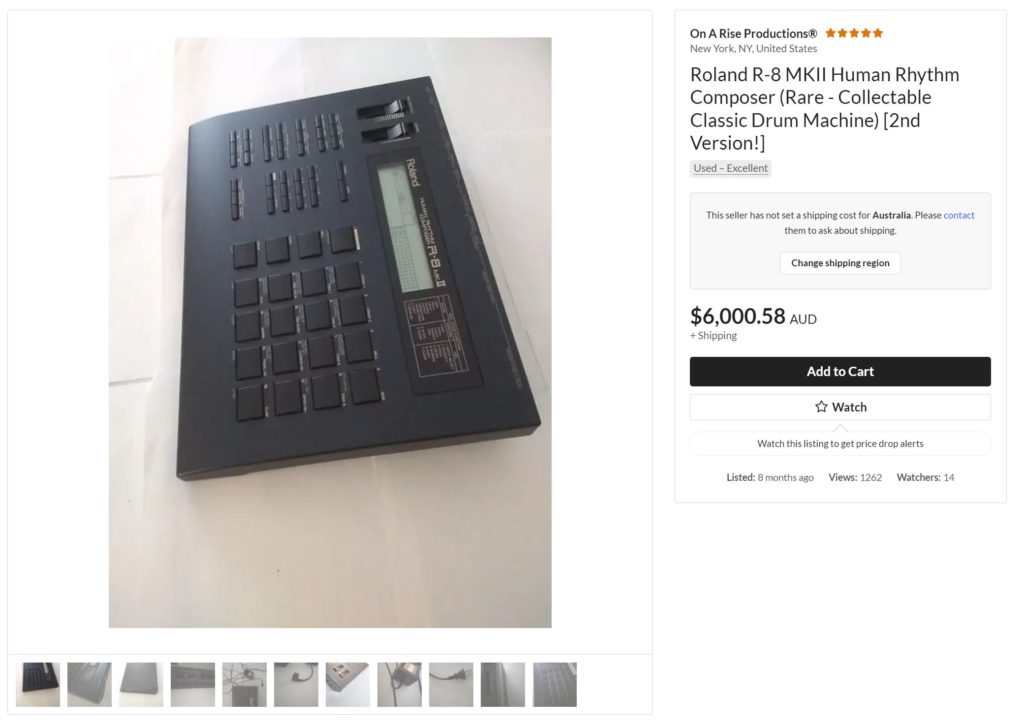Select the eighth thumbnail showing cables

399,684
